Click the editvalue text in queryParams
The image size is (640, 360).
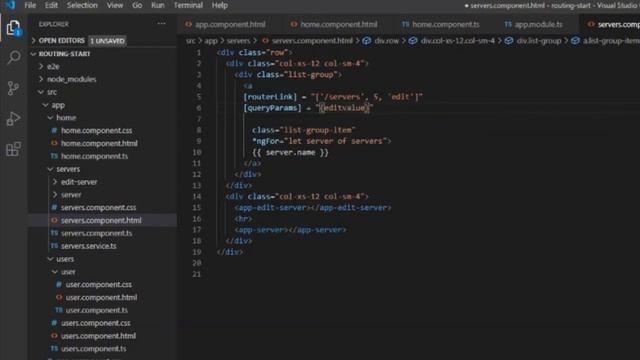[x=345, y=108]
